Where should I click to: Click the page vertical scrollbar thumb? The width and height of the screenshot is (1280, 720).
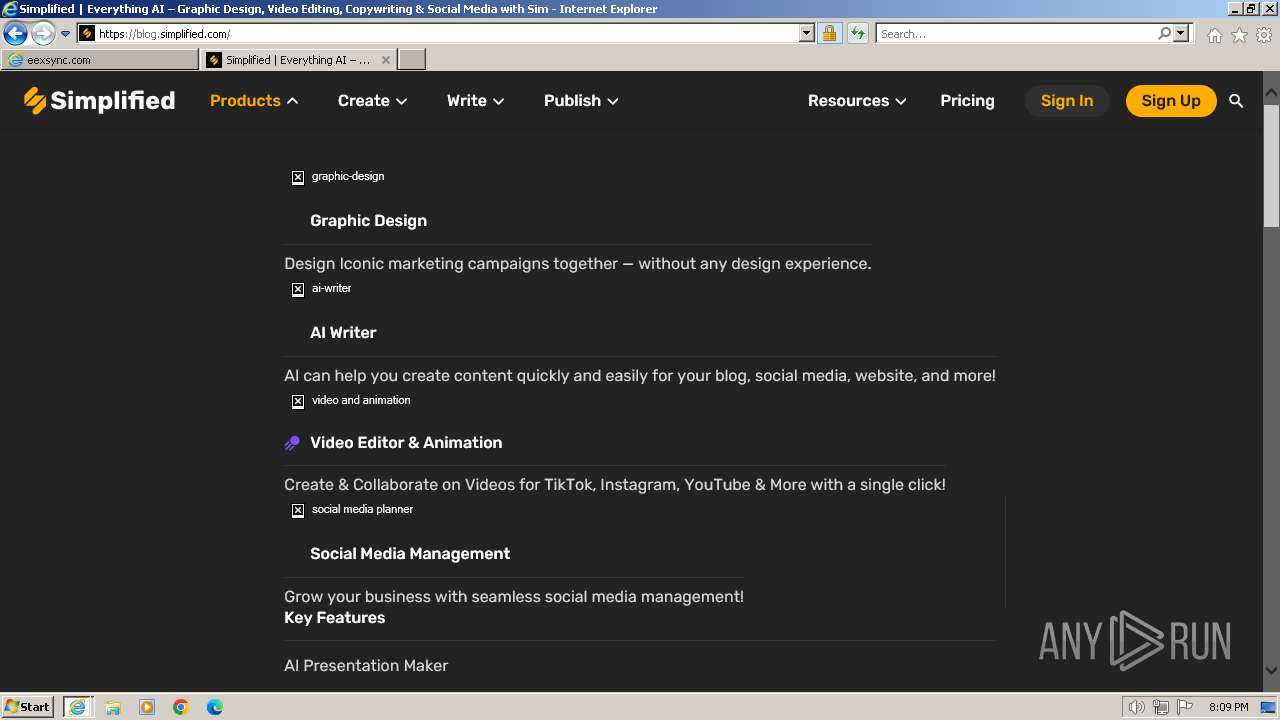pos(1271,165)
